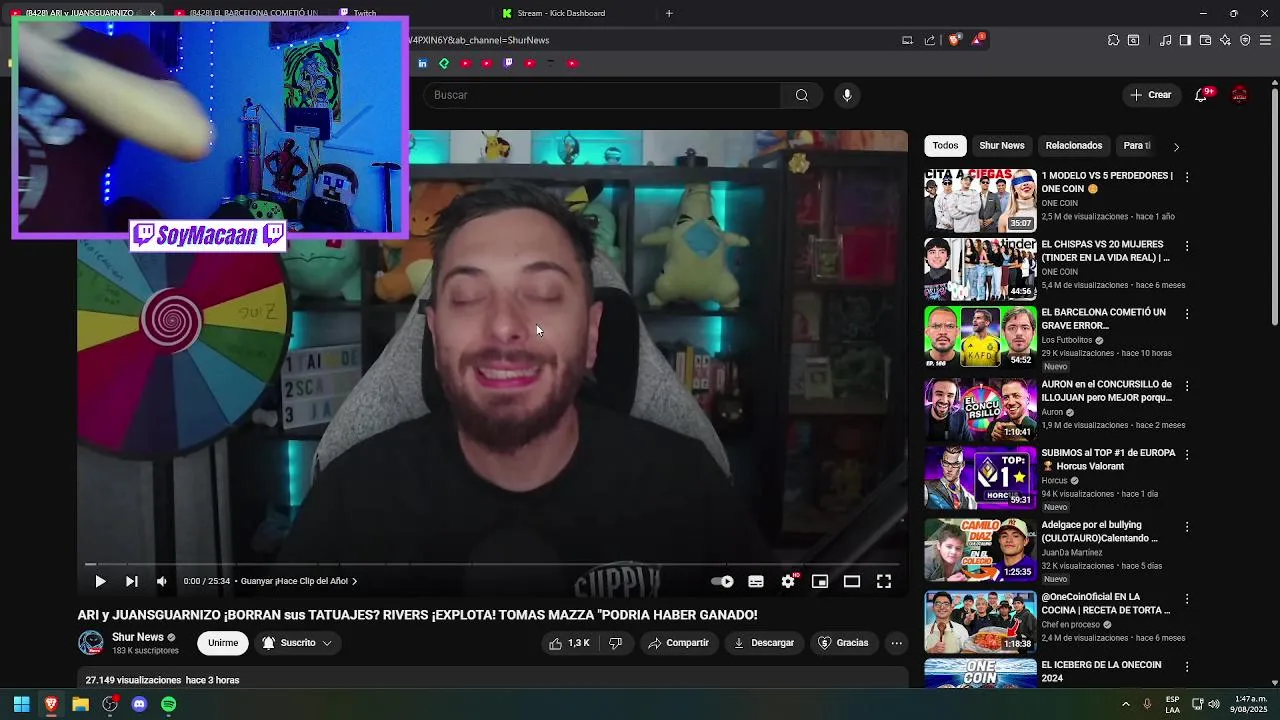The height and width of the screenshot is (720, 1280).
Task: Select the Todos filter chip
Action: [945, 146]
